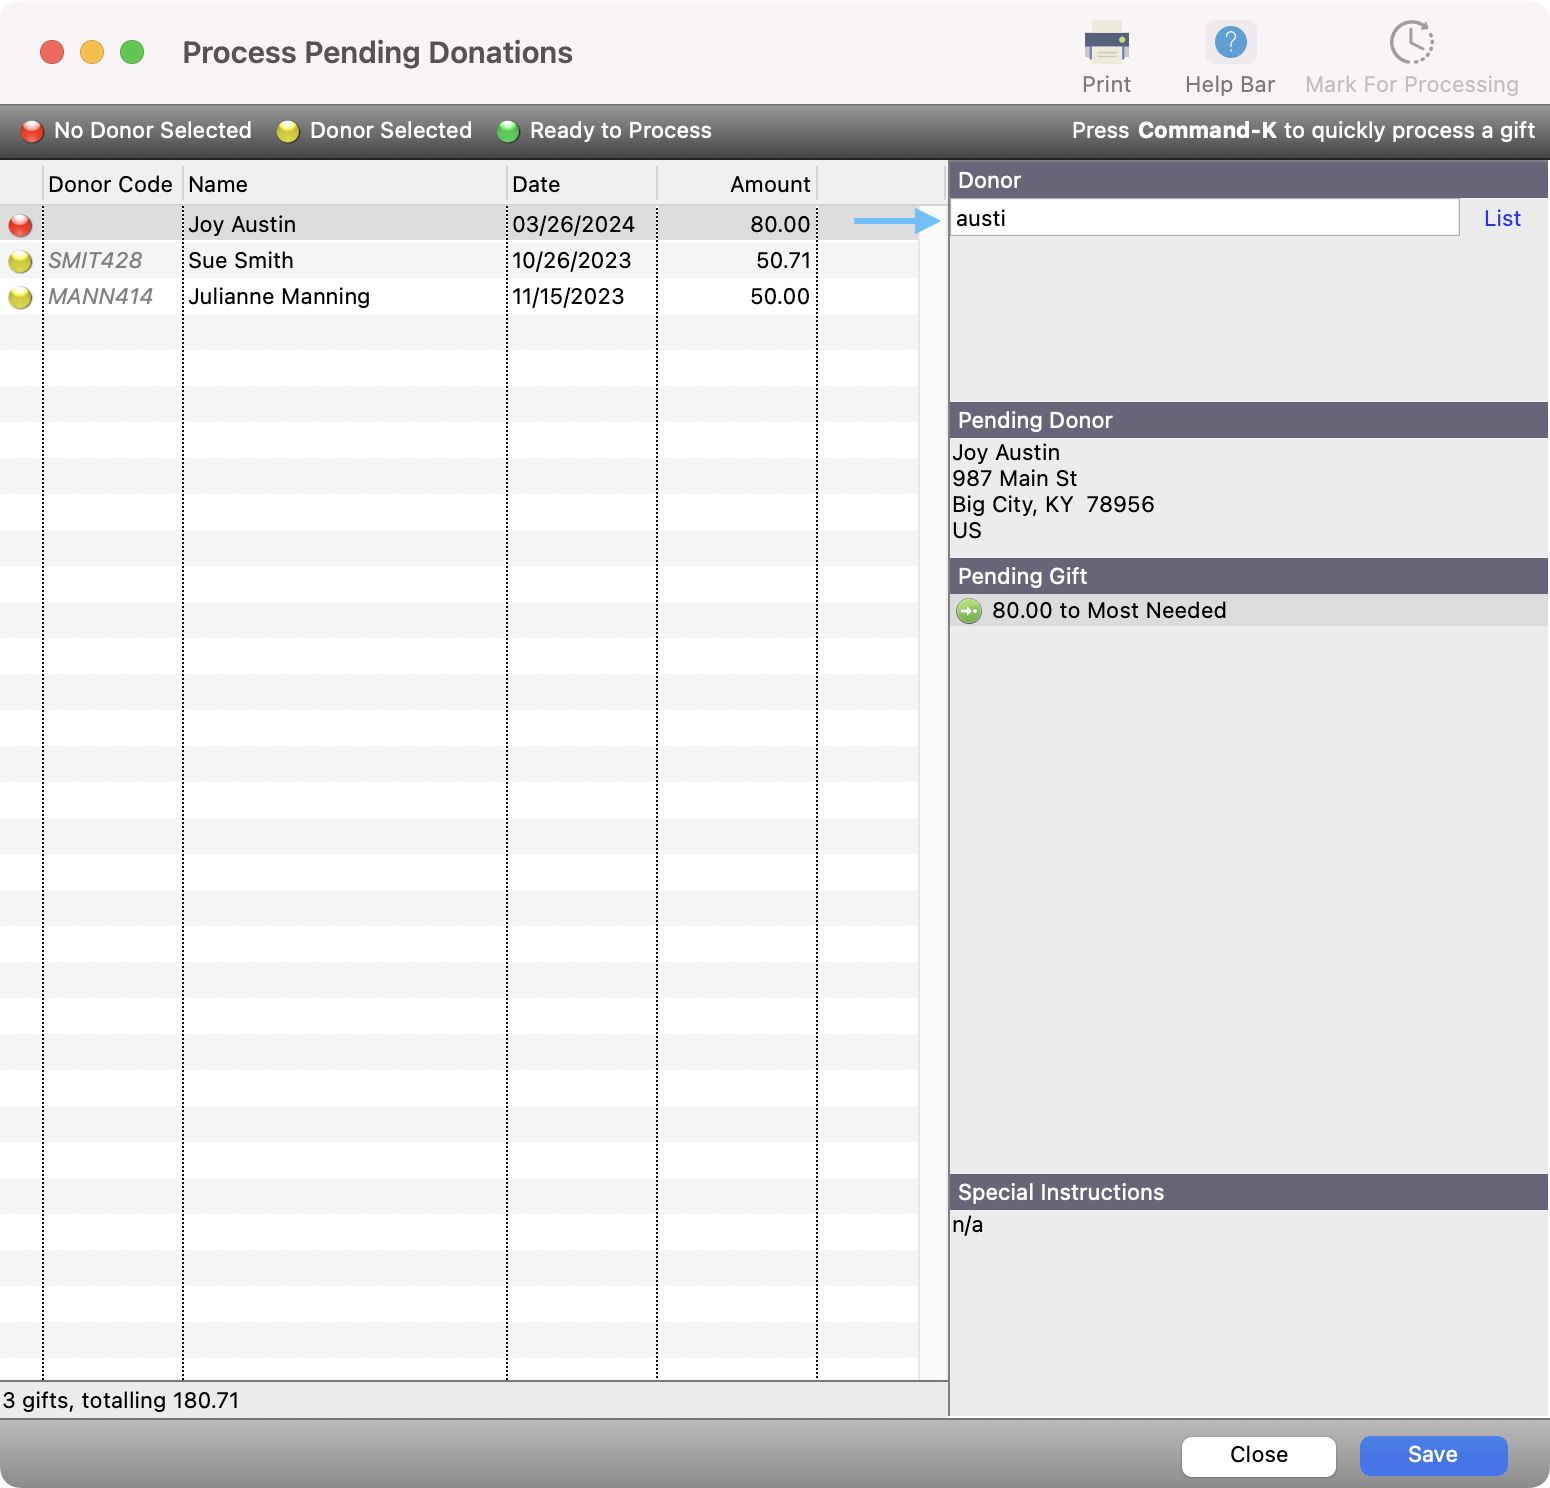This screenshot has height=1488, width=1550.
Task: Open the donor List link
Action: coord(1501,219)
